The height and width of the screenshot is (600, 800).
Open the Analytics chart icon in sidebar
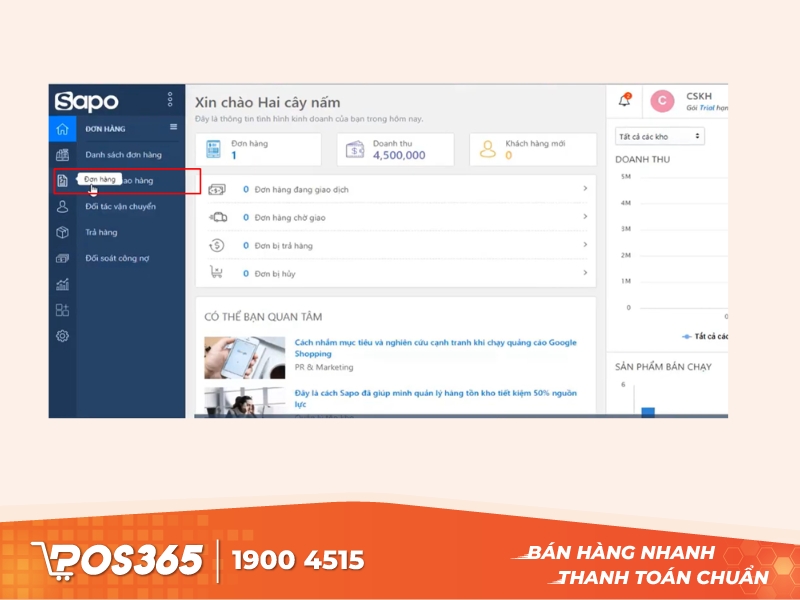(x=64, y=284)
